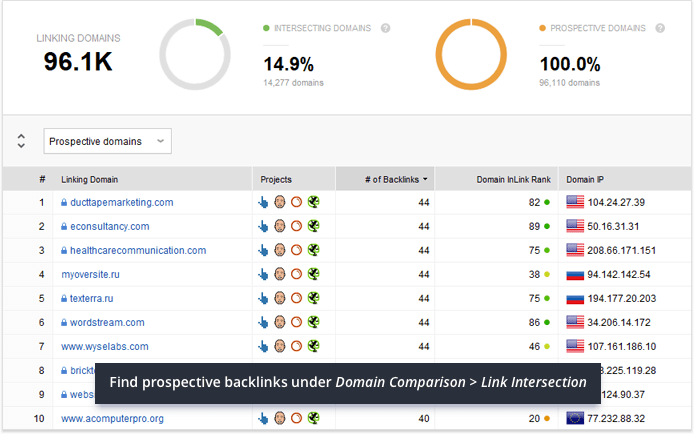
Task: Sort by # of Backlinks column
Action: click(x=385, y=179)
